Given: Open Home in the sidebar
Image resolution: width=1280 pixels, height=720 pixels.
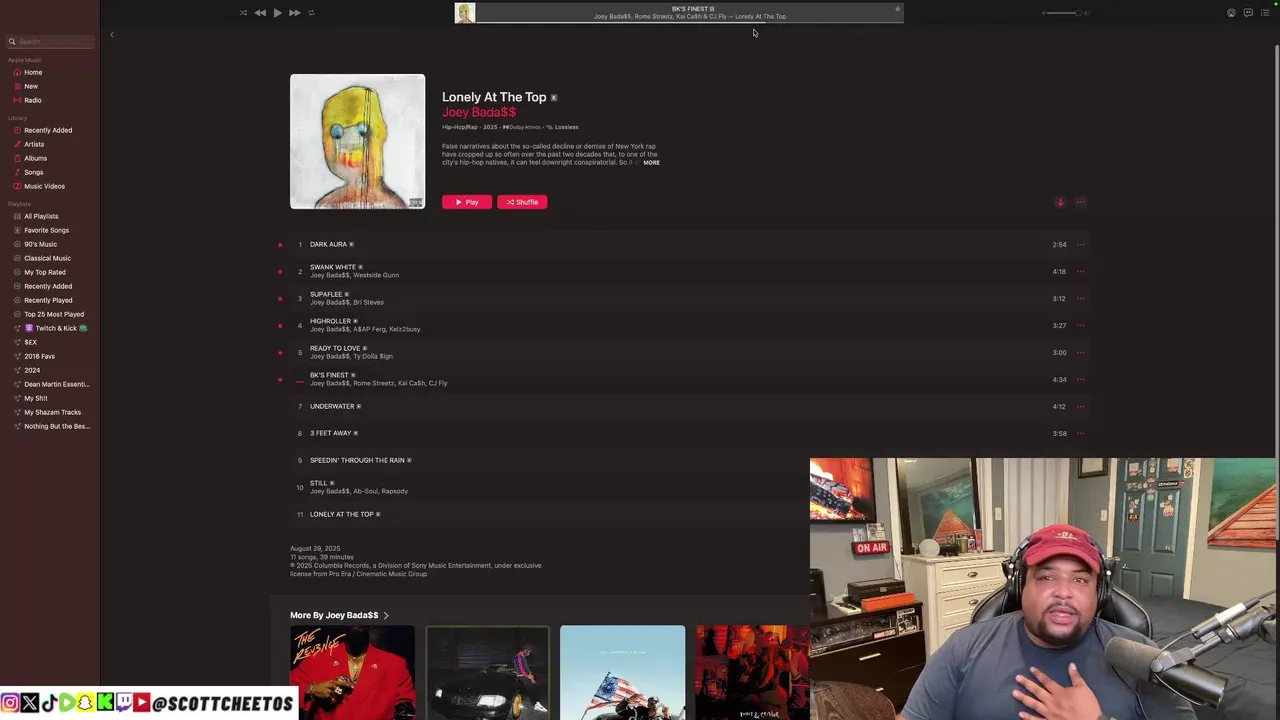Looking at the screenshot, I should pos(33,72).
